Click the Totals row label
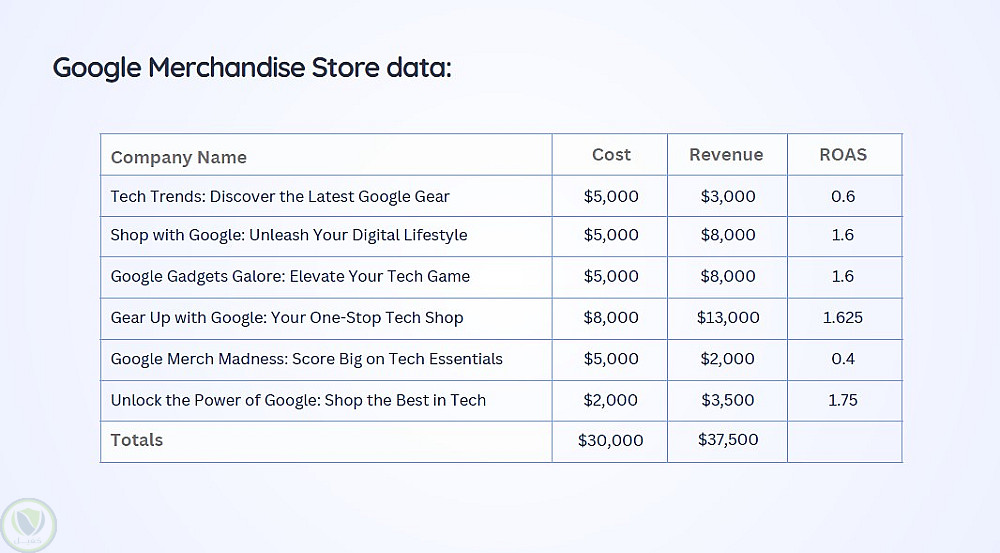 coord(137,440)
